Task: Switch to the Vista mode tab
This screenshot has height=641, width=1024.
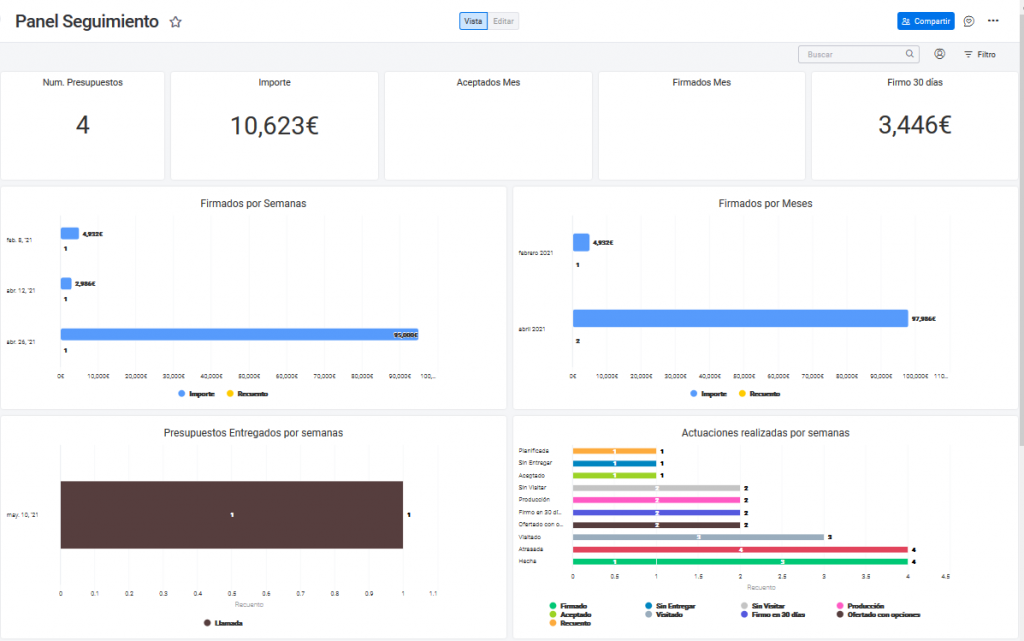Action: coord(474,21)
